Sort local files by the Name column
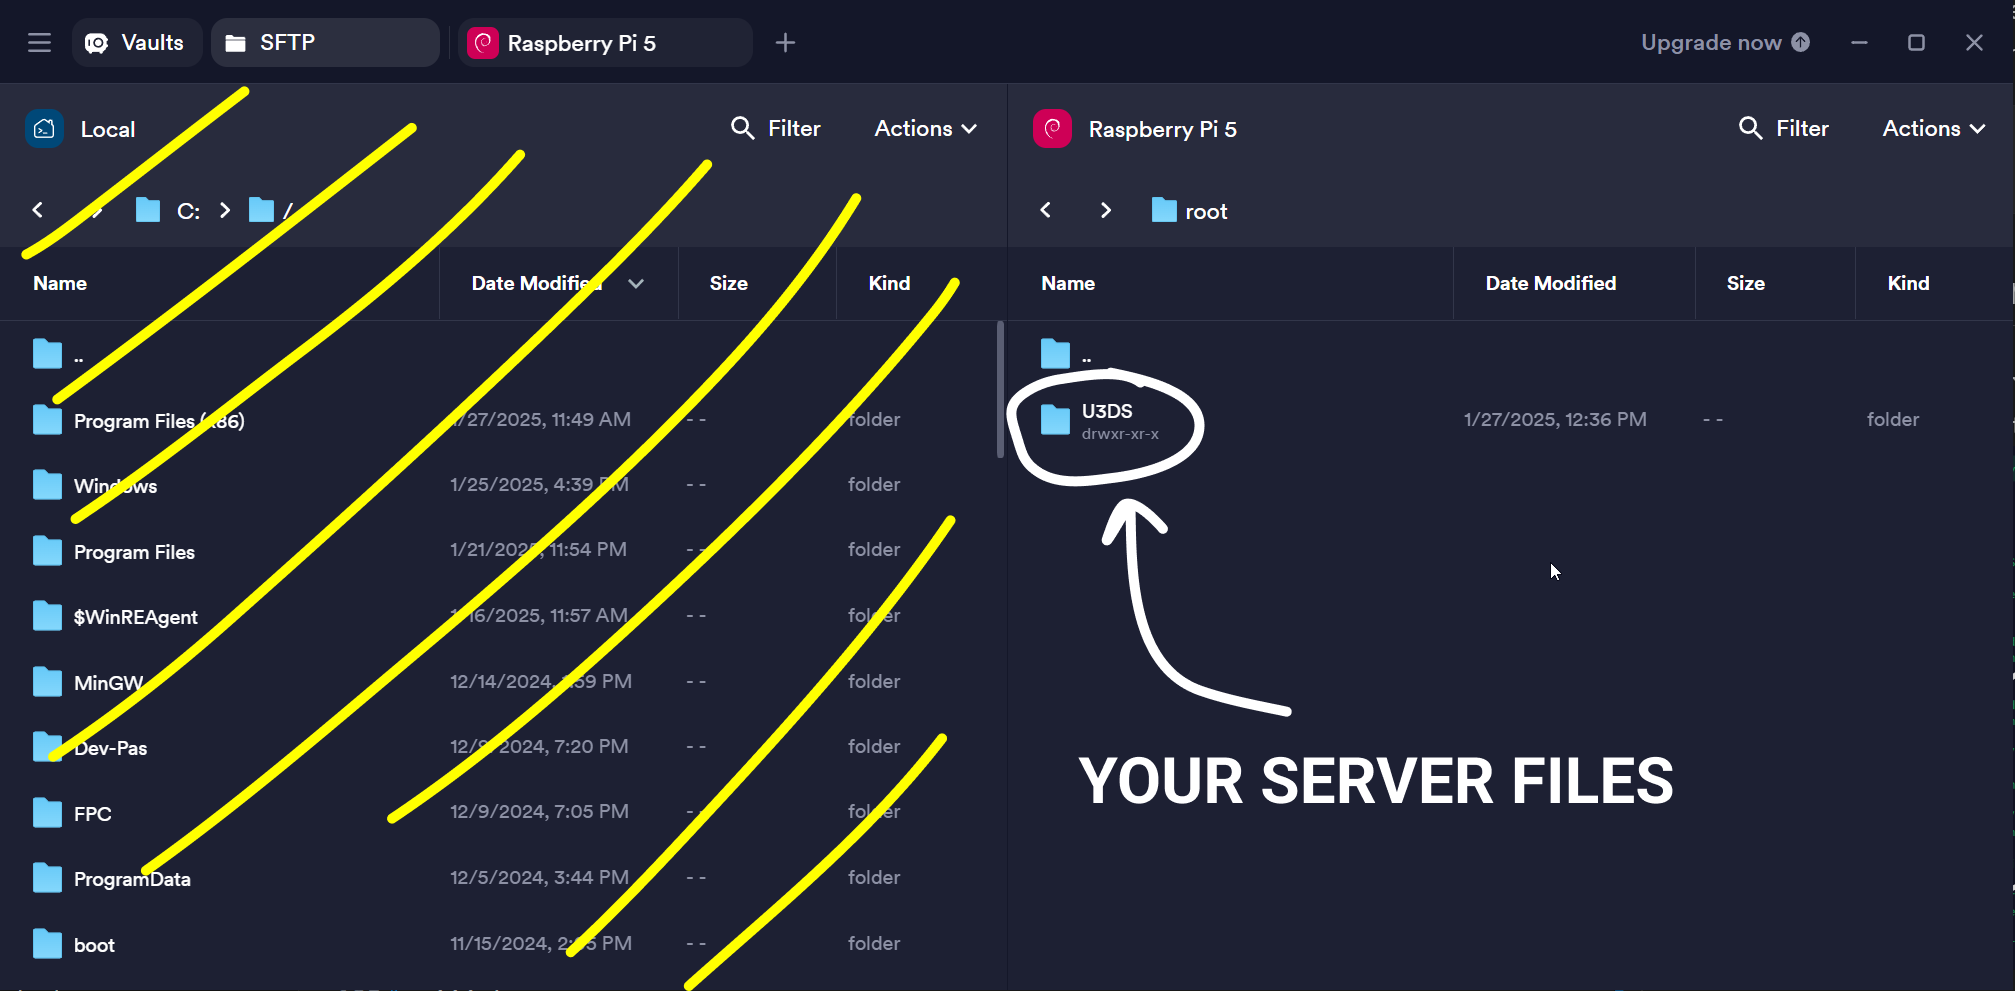This screenshot has width=2015, height=991. [59, 283]
